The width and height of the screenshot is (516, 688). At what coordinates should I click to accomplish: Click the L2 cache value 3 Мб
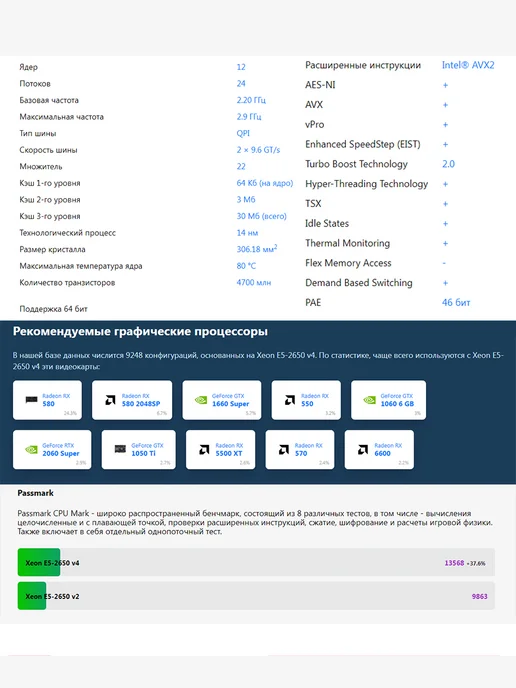click(x=246, y=200)
